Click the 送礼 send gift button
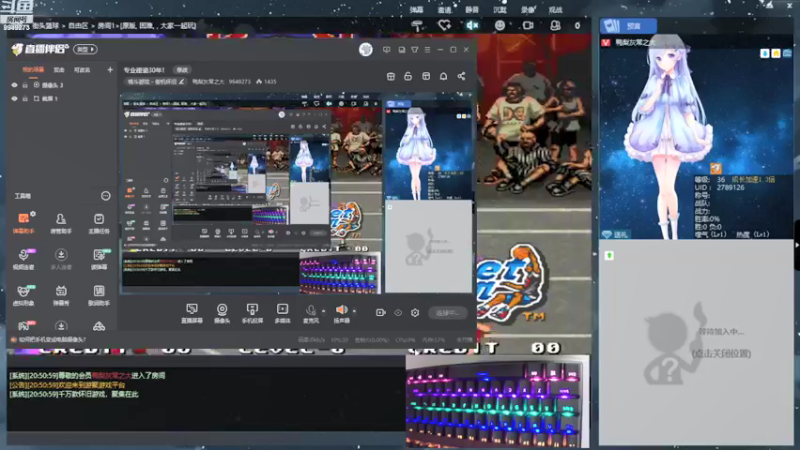800x450 pixels. [616, 235]
